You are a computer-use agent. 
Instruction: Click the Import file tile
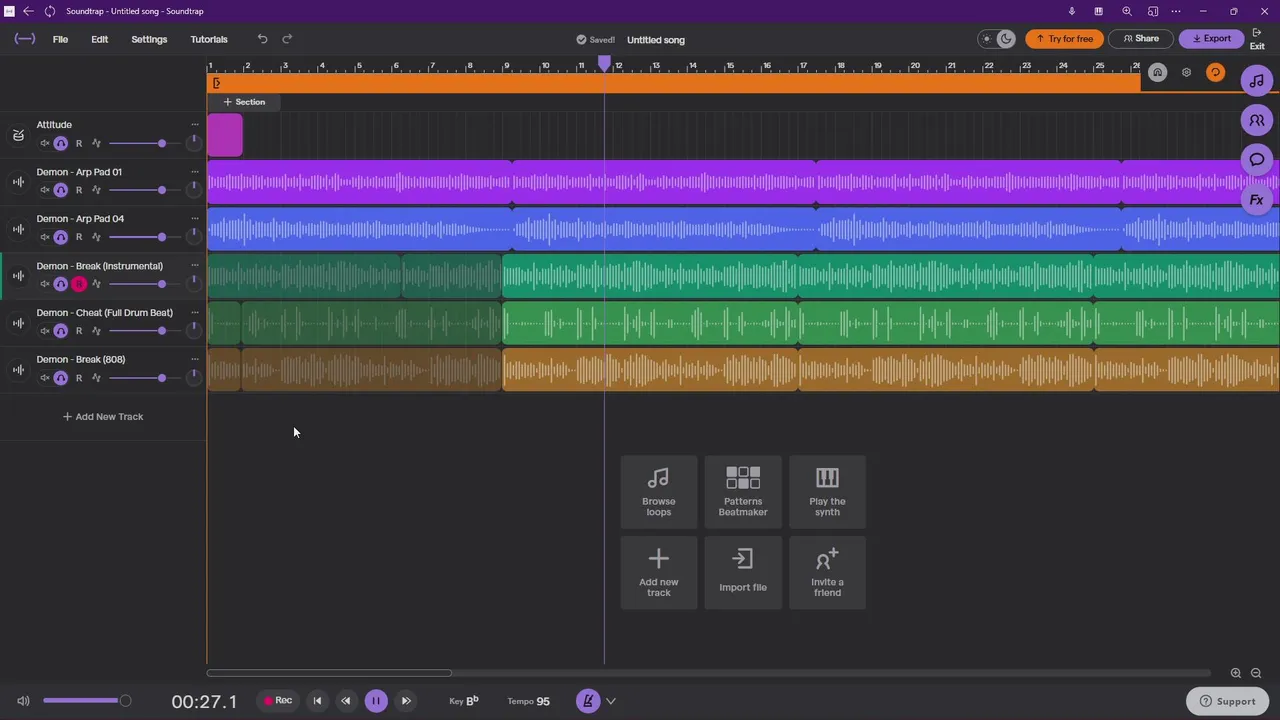pyautogui.click(x=743, y=573)
